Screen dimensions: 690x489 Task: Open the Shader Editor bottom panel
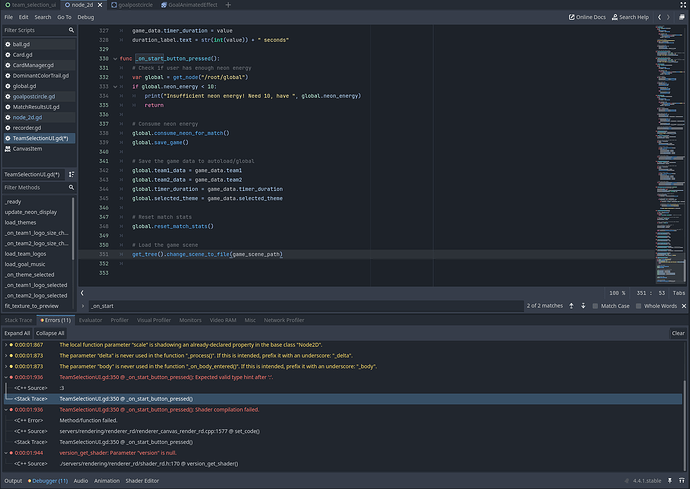point(142,481)
